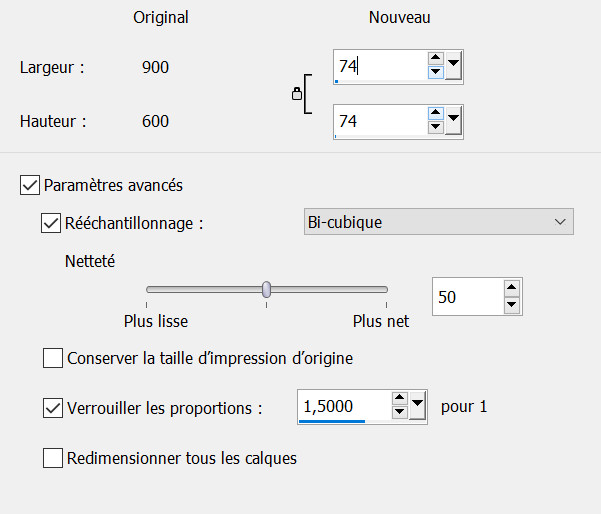
Task: Decrease the Netteté value with down arrow
Action: pos(511,304)
